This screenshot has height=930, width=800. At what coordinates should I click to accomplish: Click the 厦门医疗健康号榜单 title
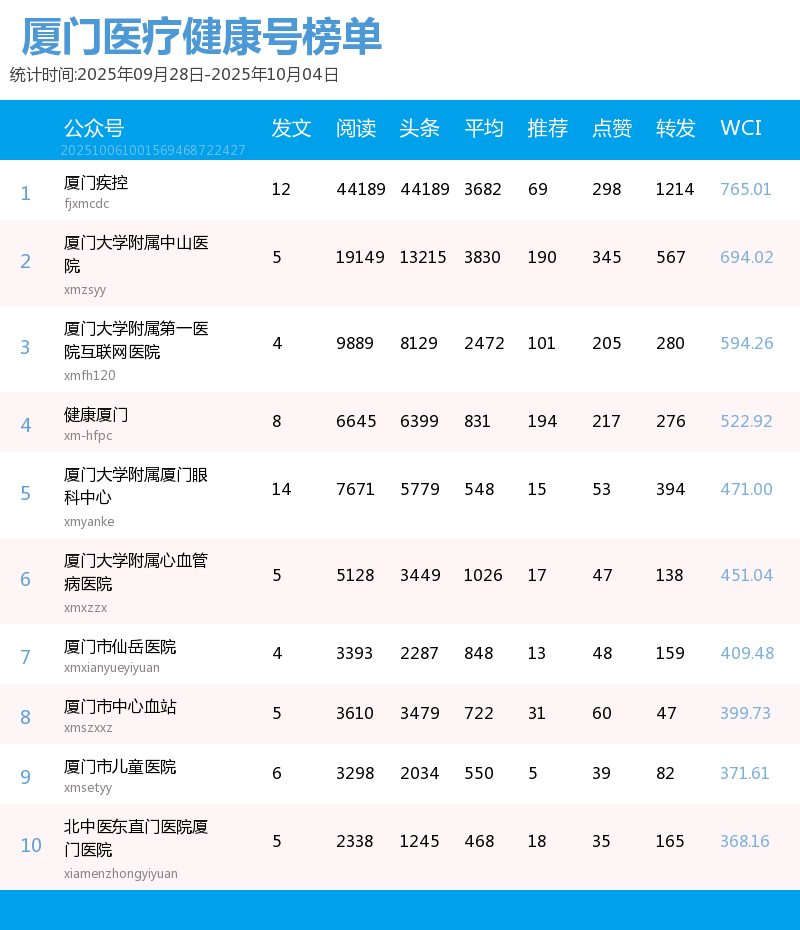coord(201,38)
